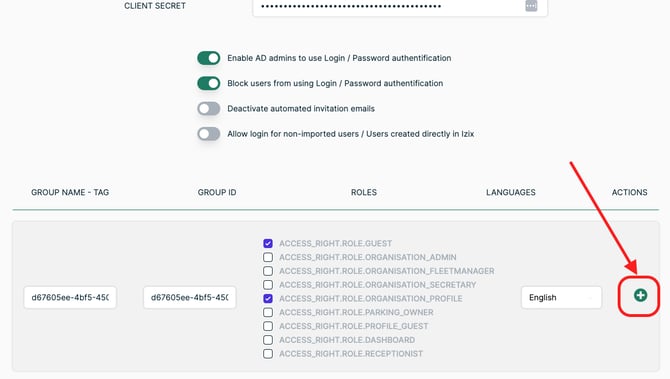Viewport: 670px width, 379px height.
Task: Click the reveal icon in Client Secret field
Action: (531, 6)
